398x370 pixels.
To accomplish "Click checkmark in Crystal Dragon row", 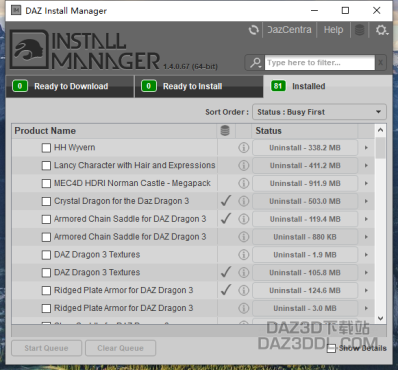I will point(226,200).
